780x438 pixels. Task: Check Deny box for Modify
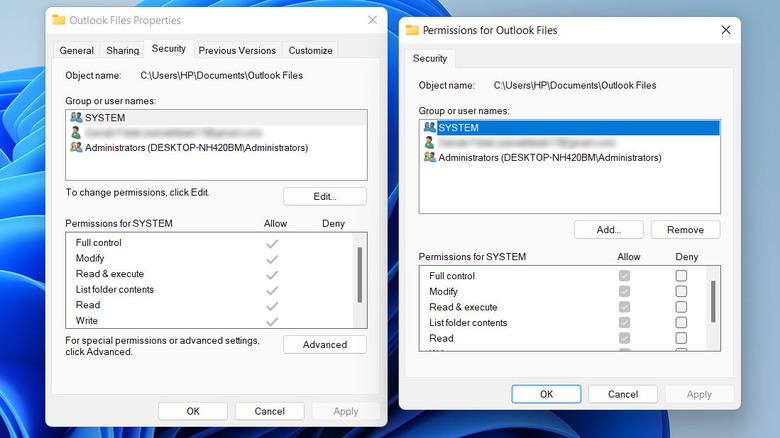[681, 291]
